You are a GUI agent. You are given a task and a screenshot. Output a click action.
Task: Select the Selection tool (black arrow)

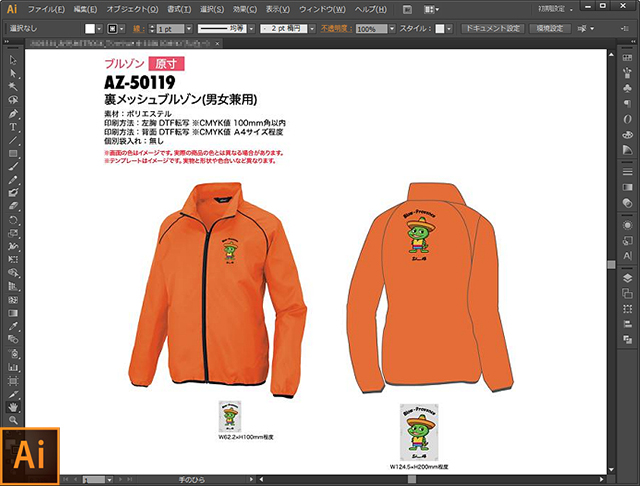[12, 60]
